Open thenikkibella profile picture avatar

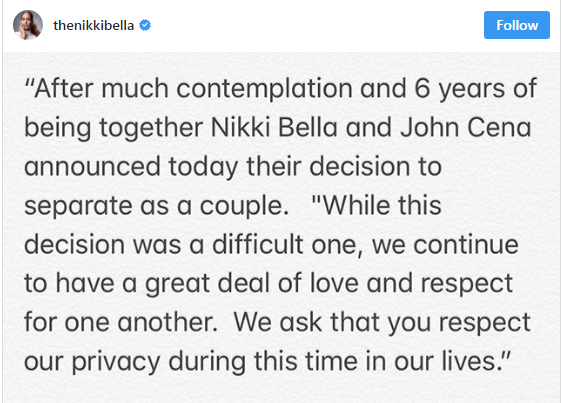[x=28, y=25]
